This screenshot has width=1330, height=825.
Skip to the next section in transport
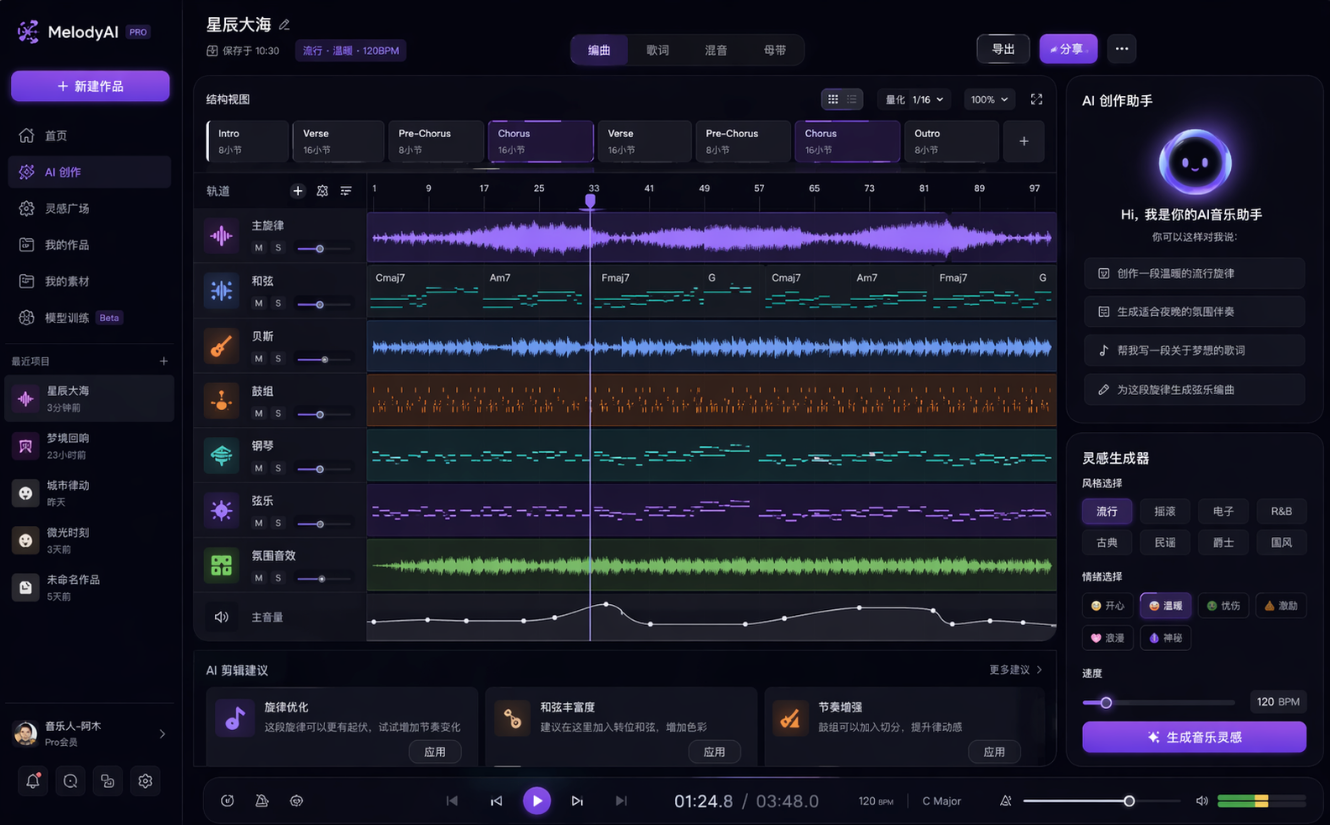pyautogui.click(x=577, y=801)
